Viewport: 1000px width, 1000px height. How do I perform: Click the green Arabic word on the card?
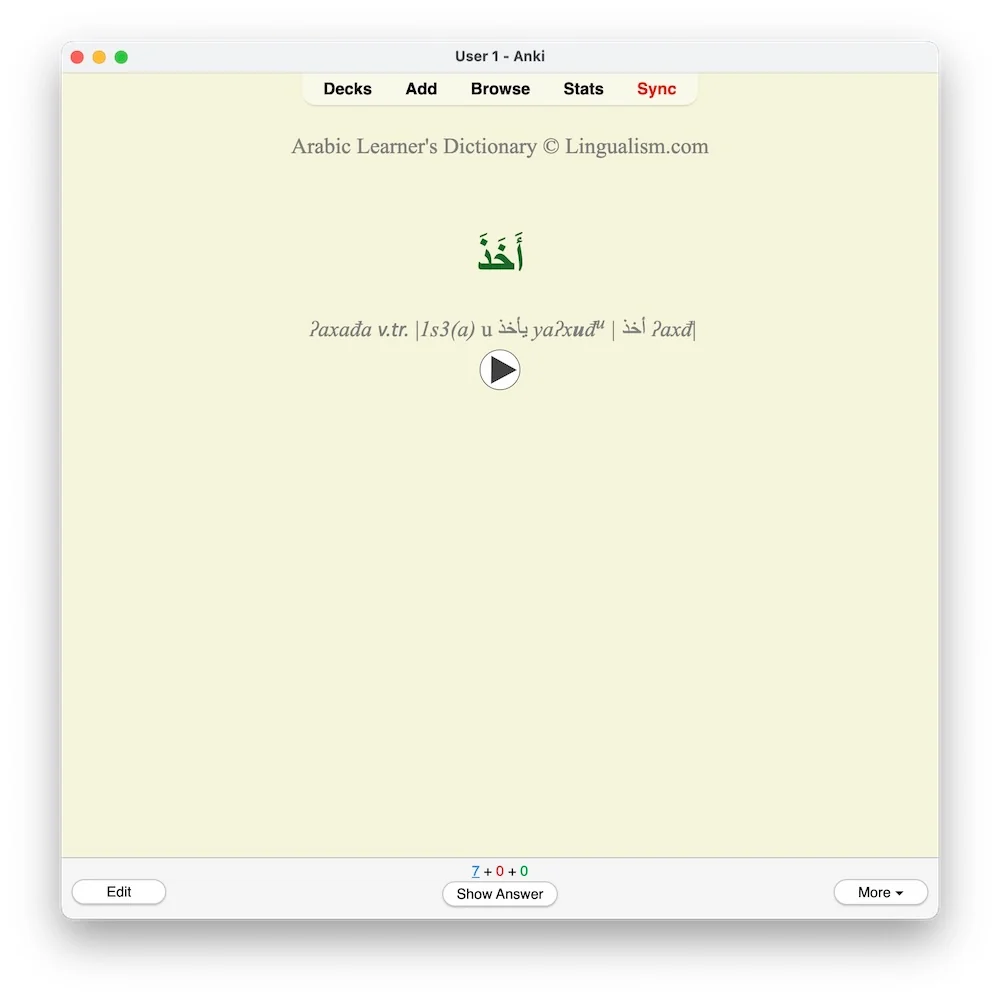click(x=500, y=252)
